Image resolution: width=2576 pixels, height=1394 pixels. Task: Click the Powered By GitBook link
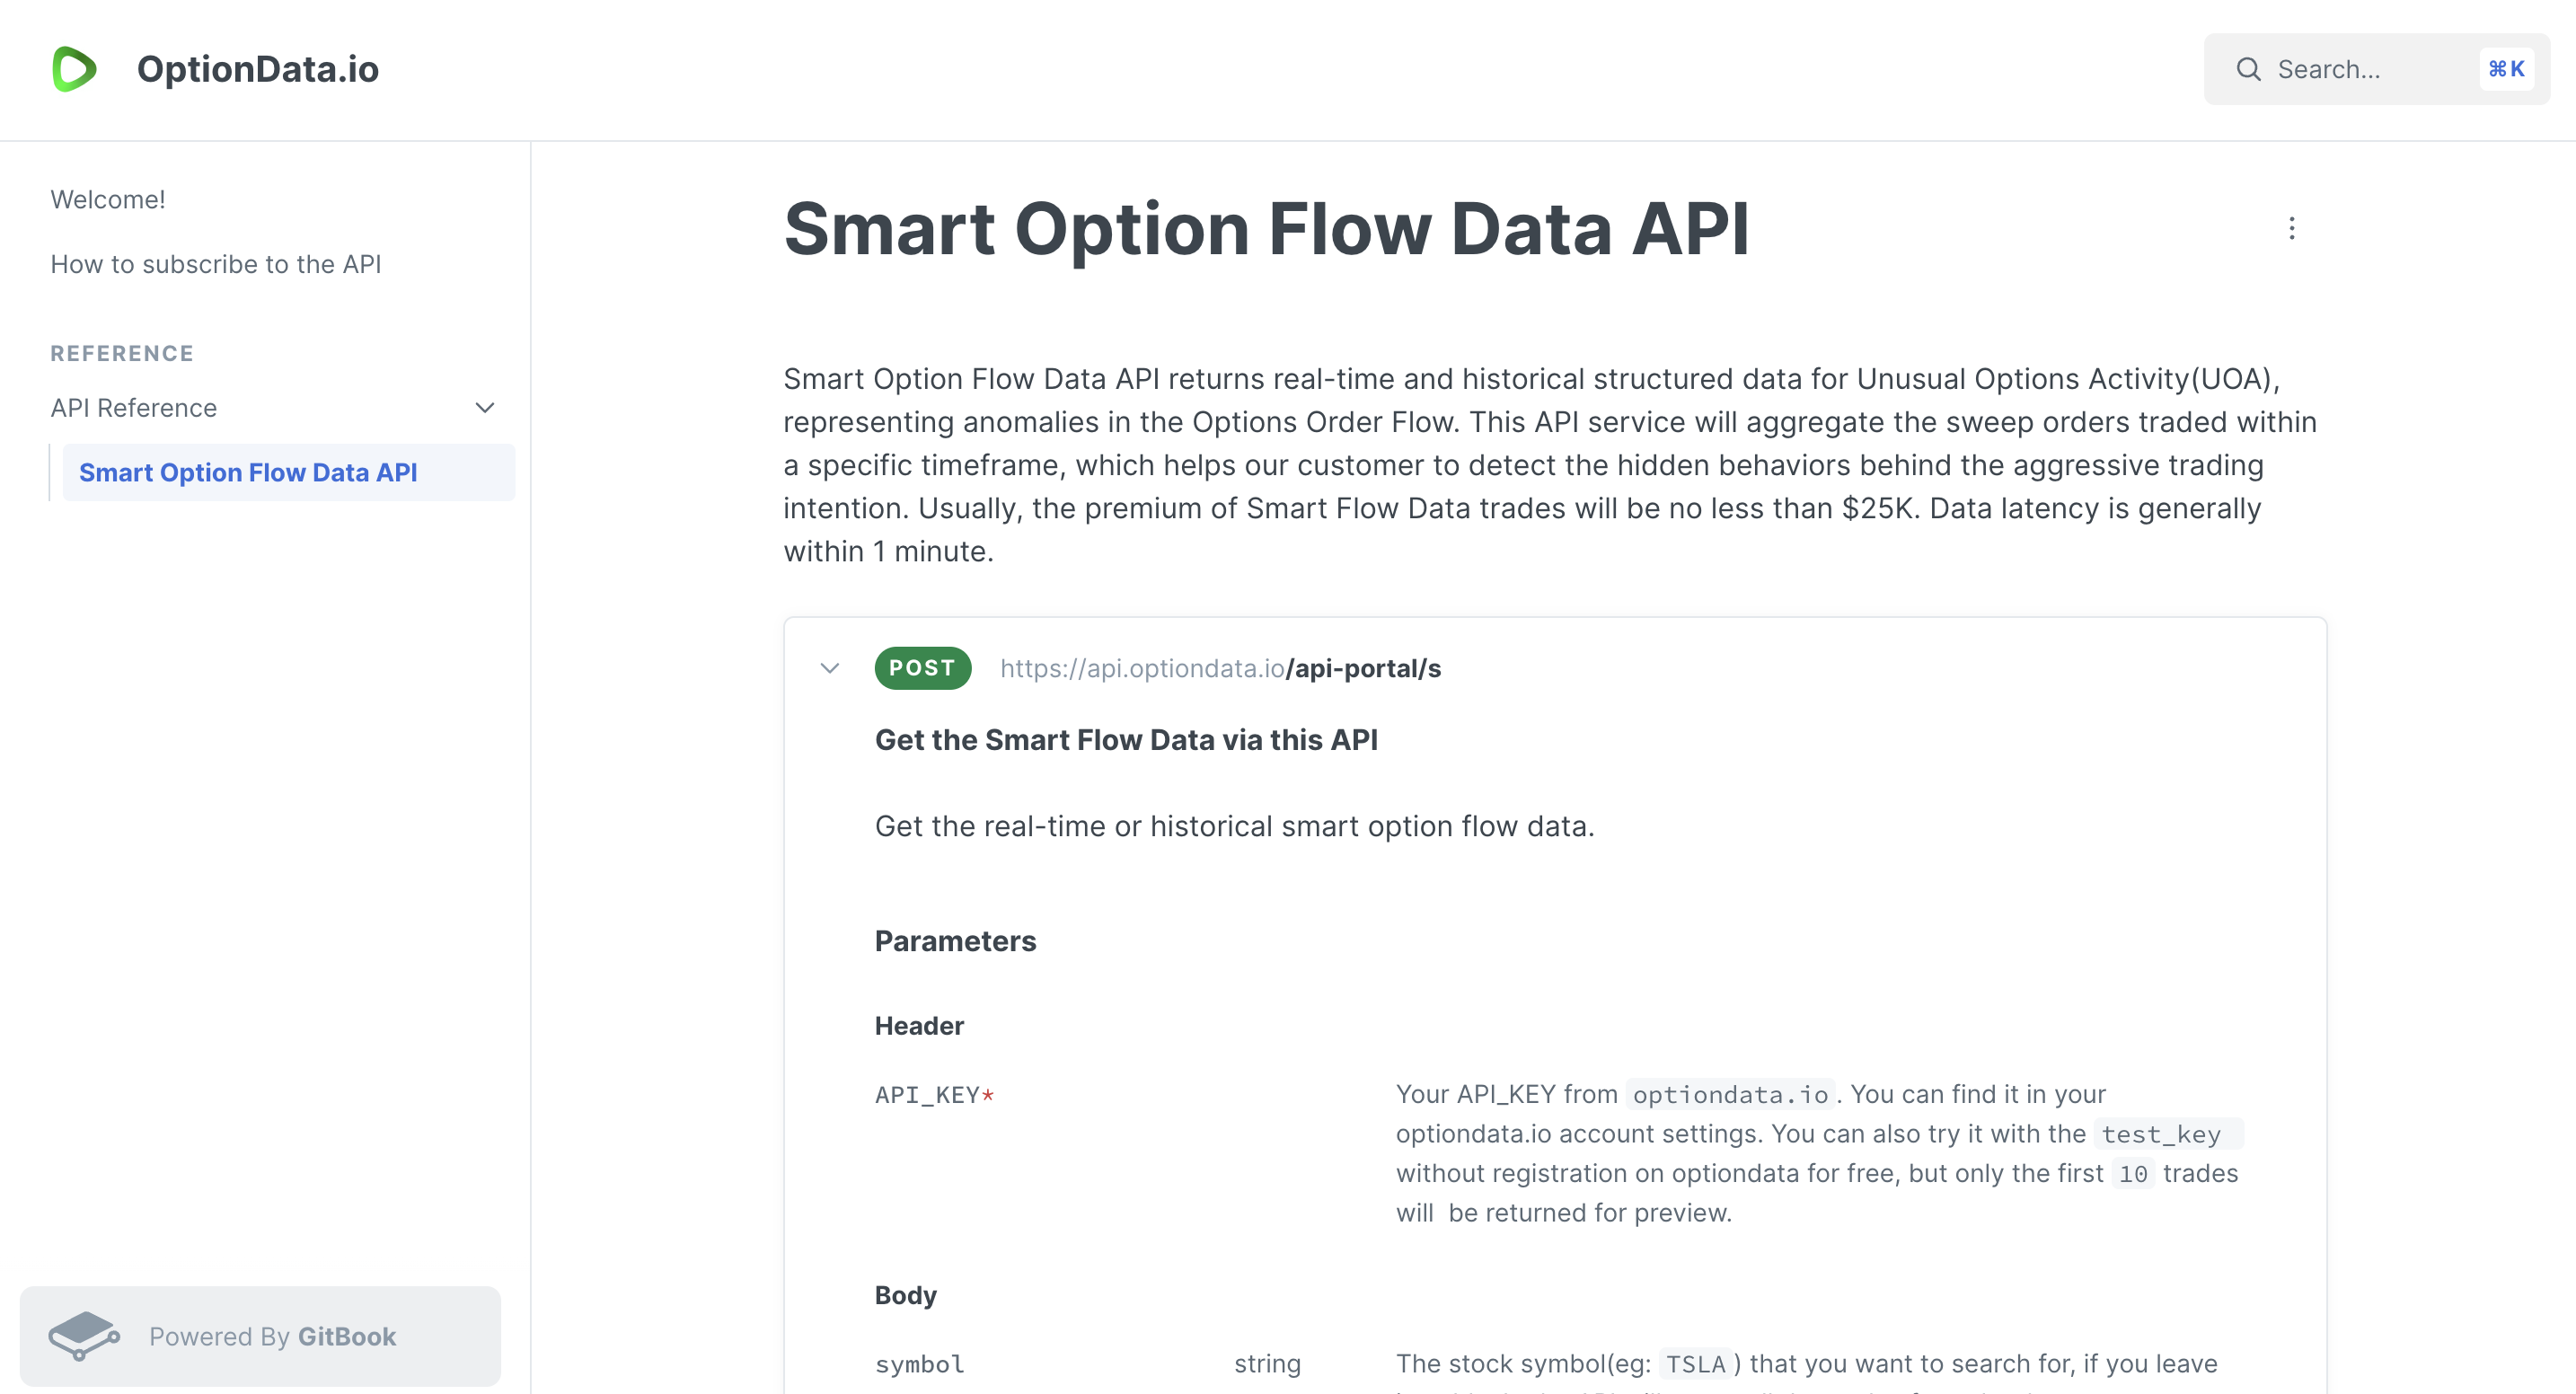(x=271, y=1336)
